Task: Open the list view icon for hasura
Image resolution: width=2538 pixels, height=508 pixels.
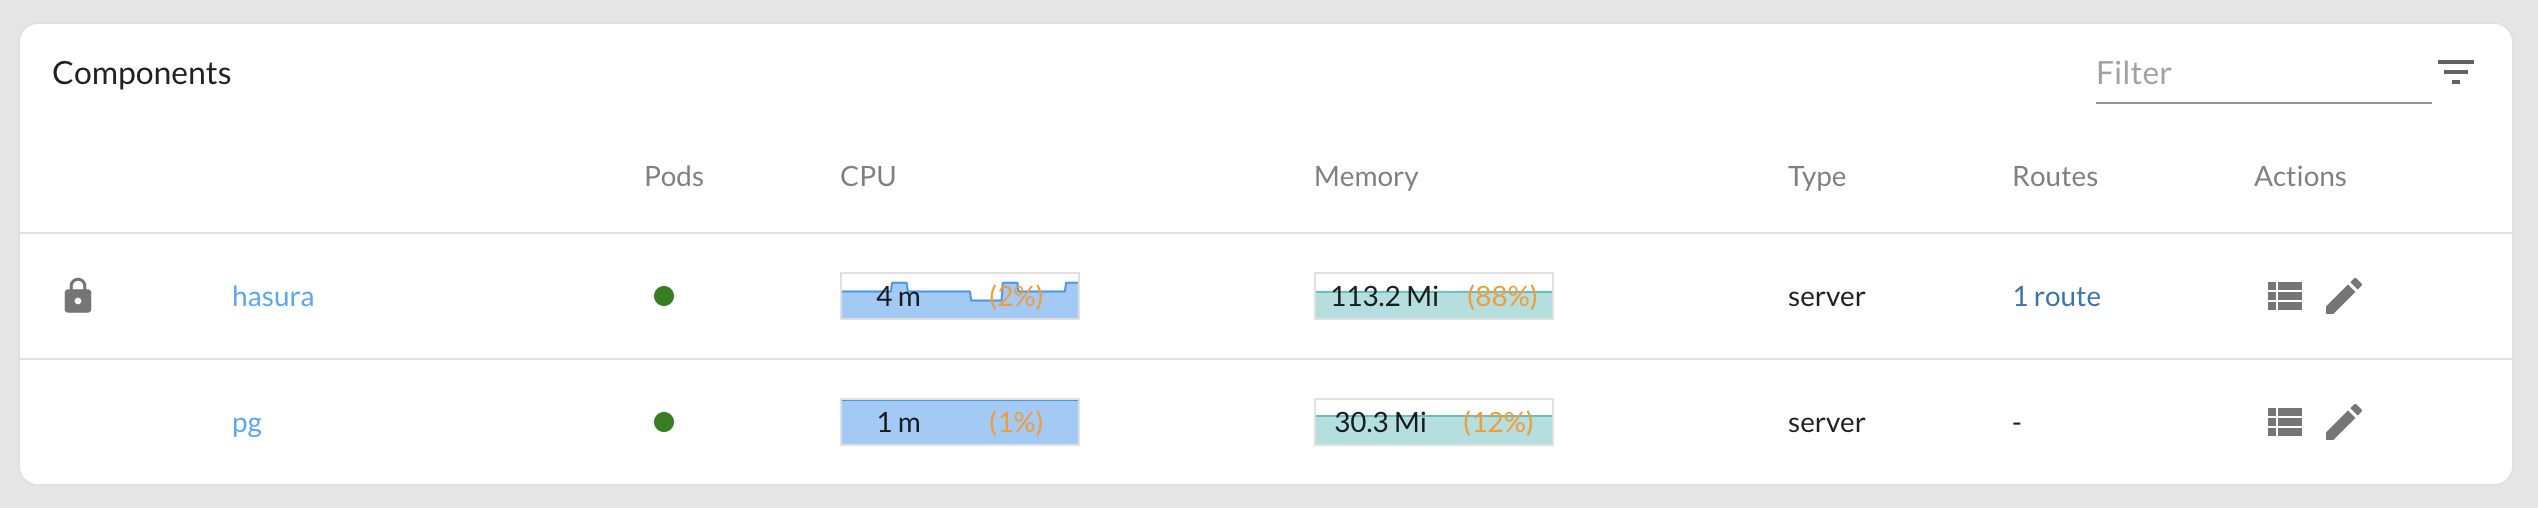Action: [x=2285, y=296]
